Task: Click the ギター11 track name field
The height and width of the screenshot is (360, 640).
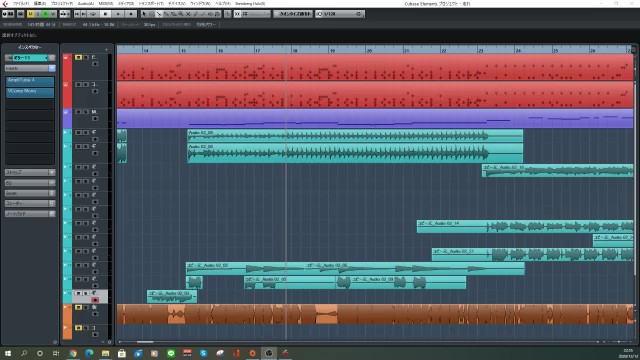Action: 30,58
